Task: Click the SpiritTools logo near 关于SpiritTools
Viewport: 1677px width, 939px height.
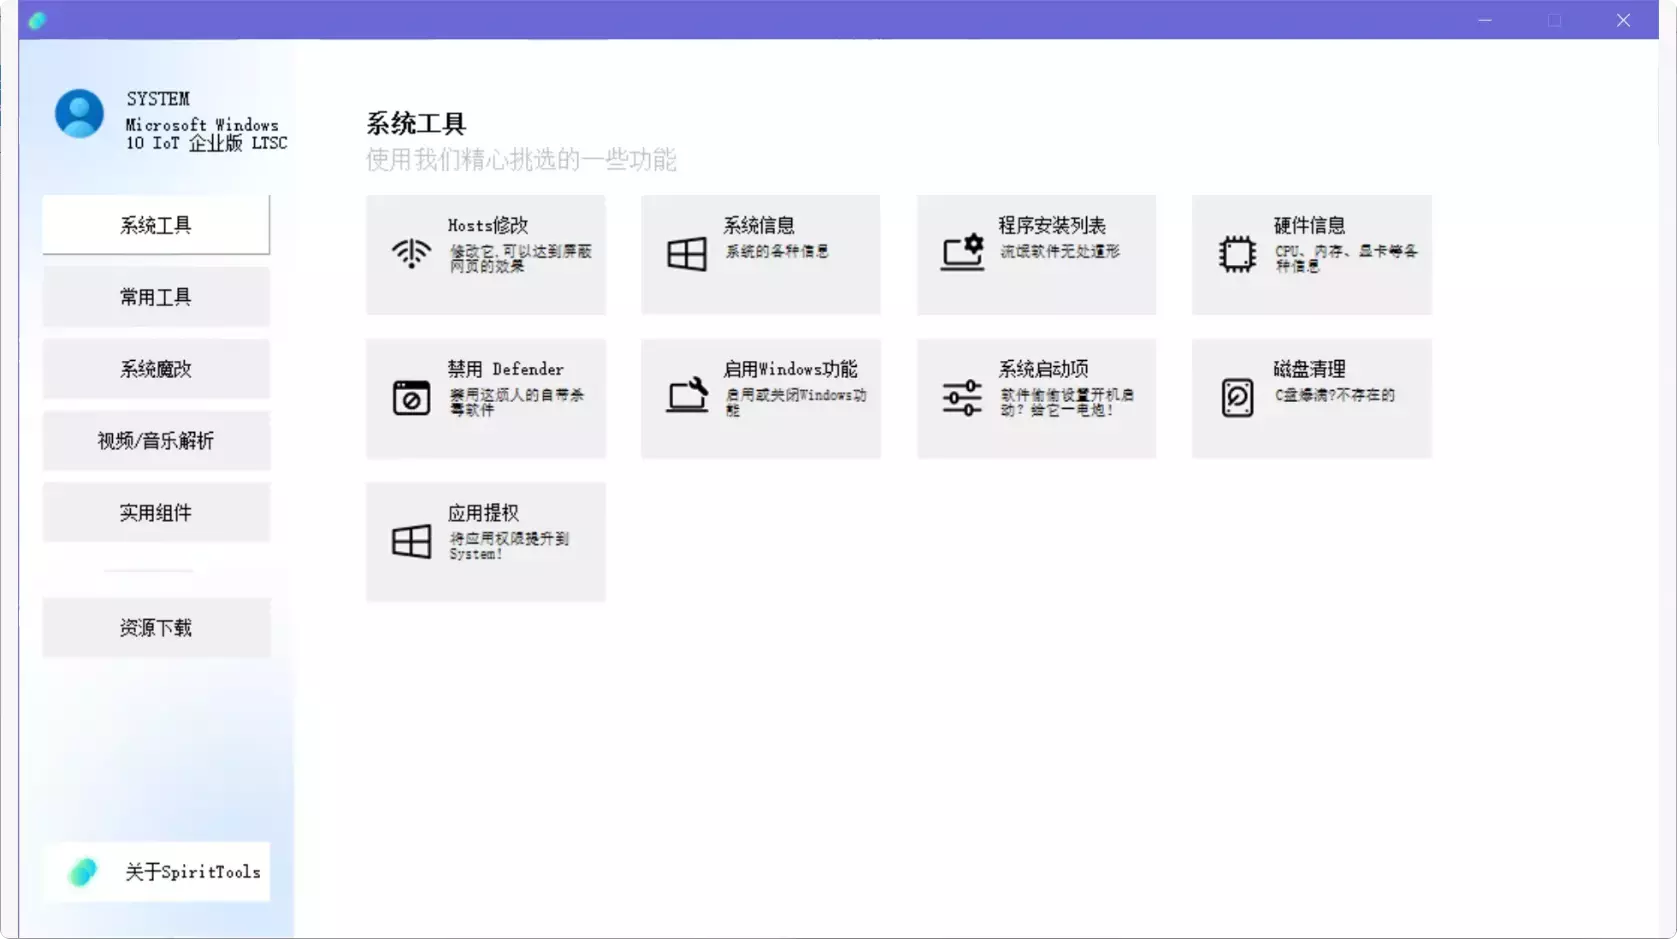Action: (83, 871)
